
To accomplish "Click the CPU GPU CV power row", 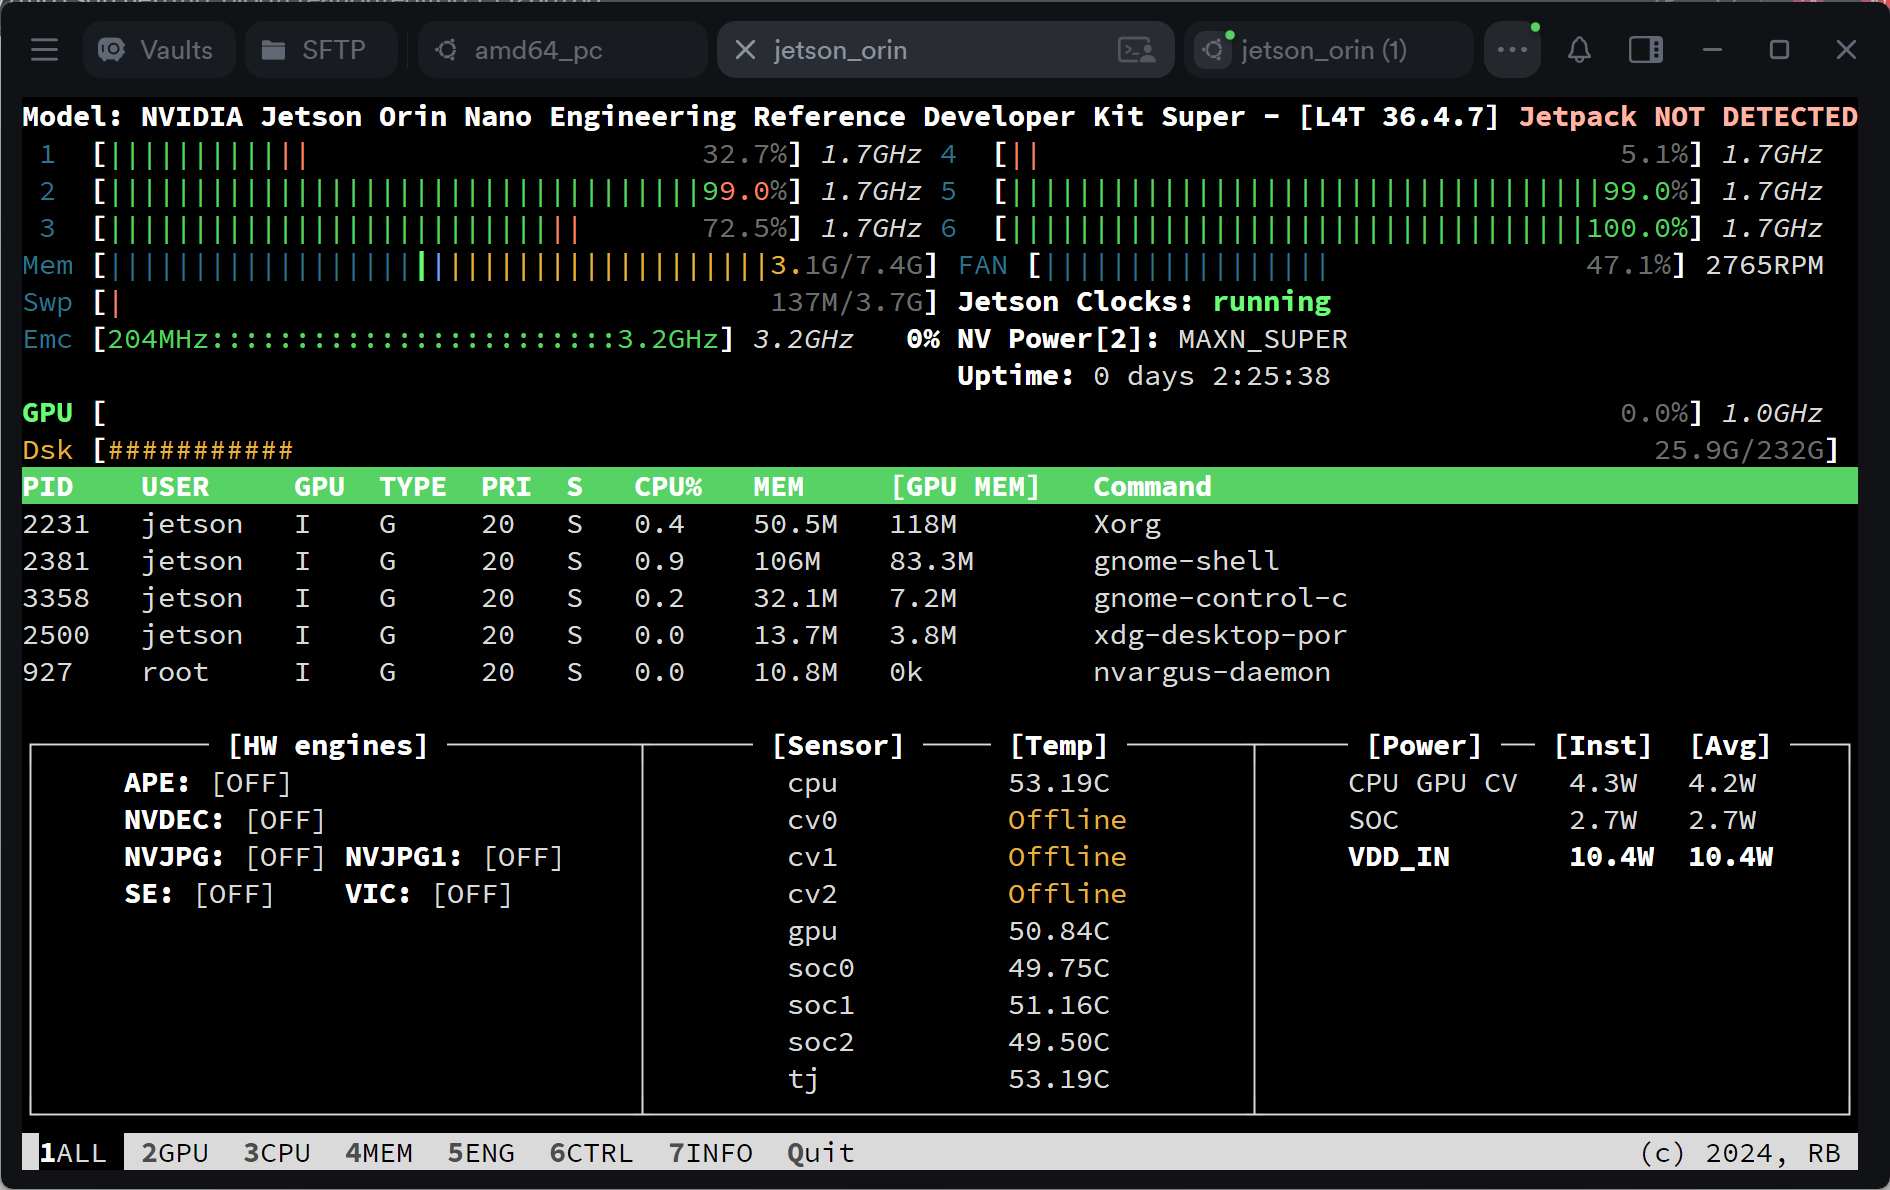I will pos(1552,783).
